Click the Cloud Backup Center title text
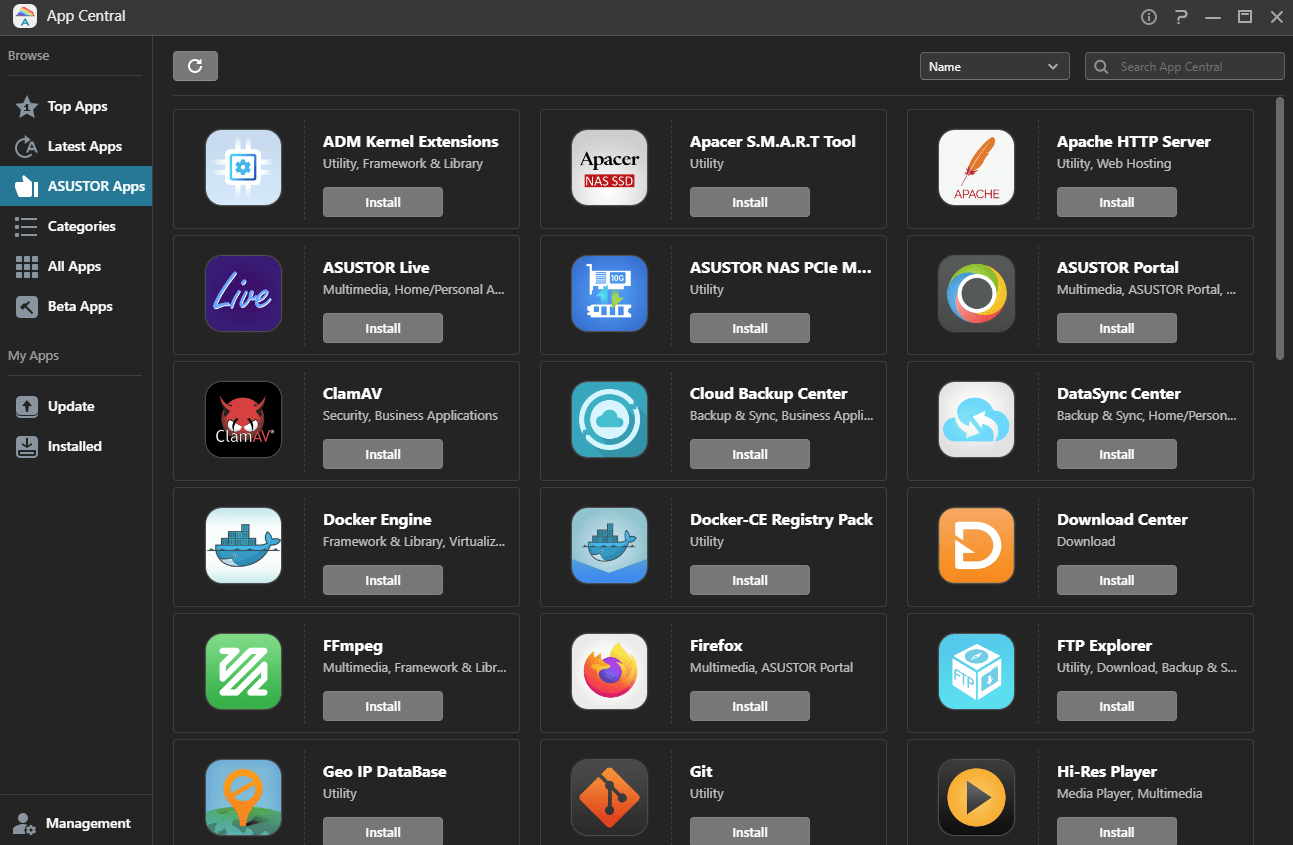Image resolution: width=1293 pixels, height=845 pixels. point(769,394)
